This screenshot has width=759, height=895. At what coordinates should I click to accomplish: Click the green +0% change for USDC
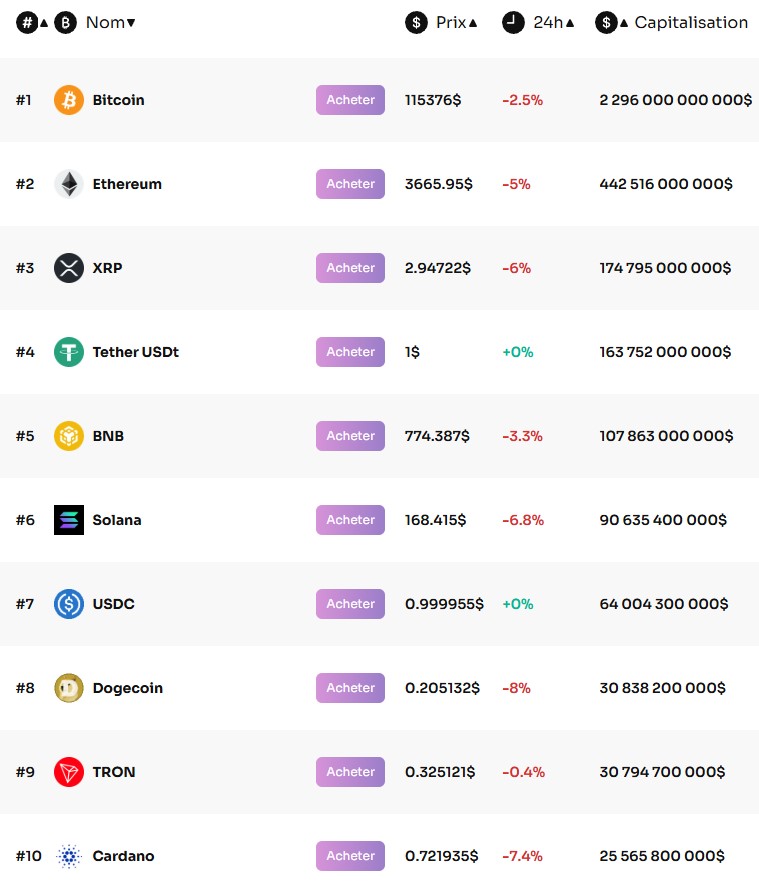pos(517,604)
